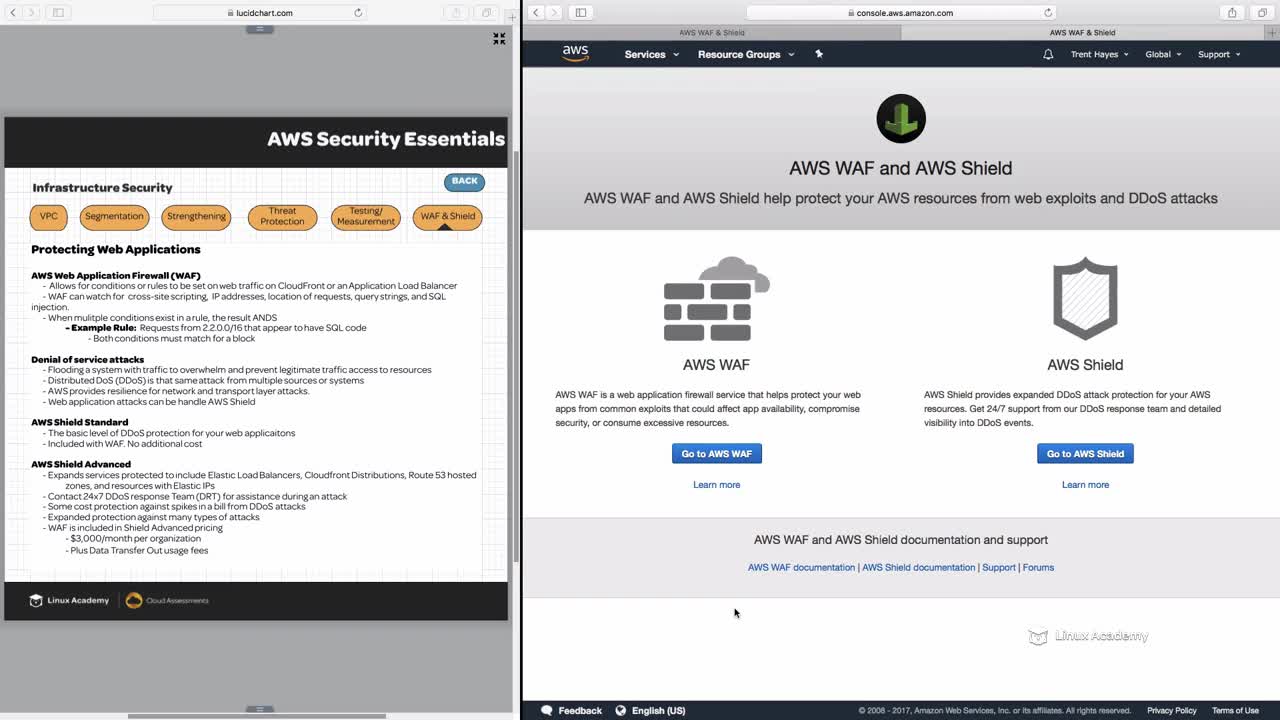Click the 'Infrastructure Security' title on the slide

[102, 188]
